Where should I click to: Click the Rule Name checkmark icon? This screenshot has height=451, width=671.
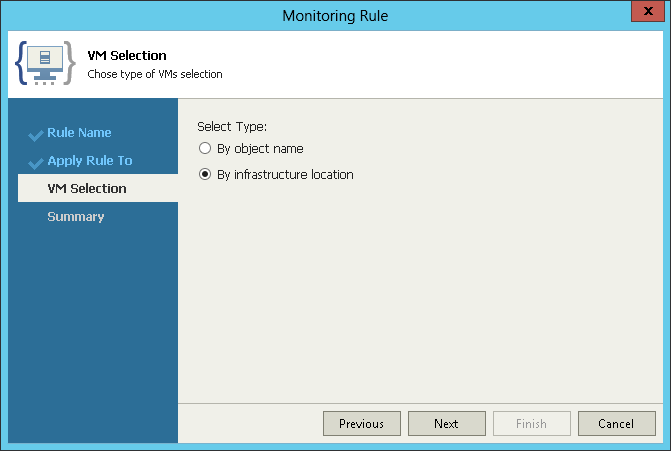[x=36, y=135]
